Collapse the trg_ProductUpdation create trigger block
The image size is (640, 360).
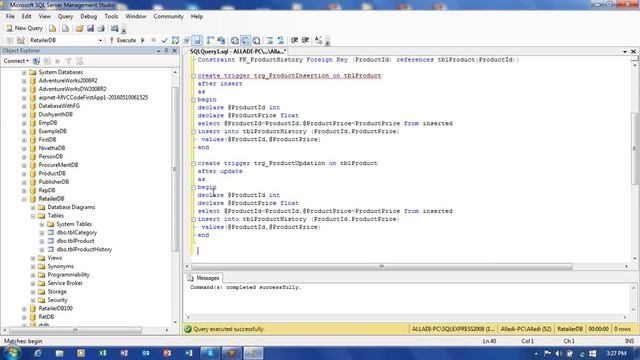coord(194,163)
